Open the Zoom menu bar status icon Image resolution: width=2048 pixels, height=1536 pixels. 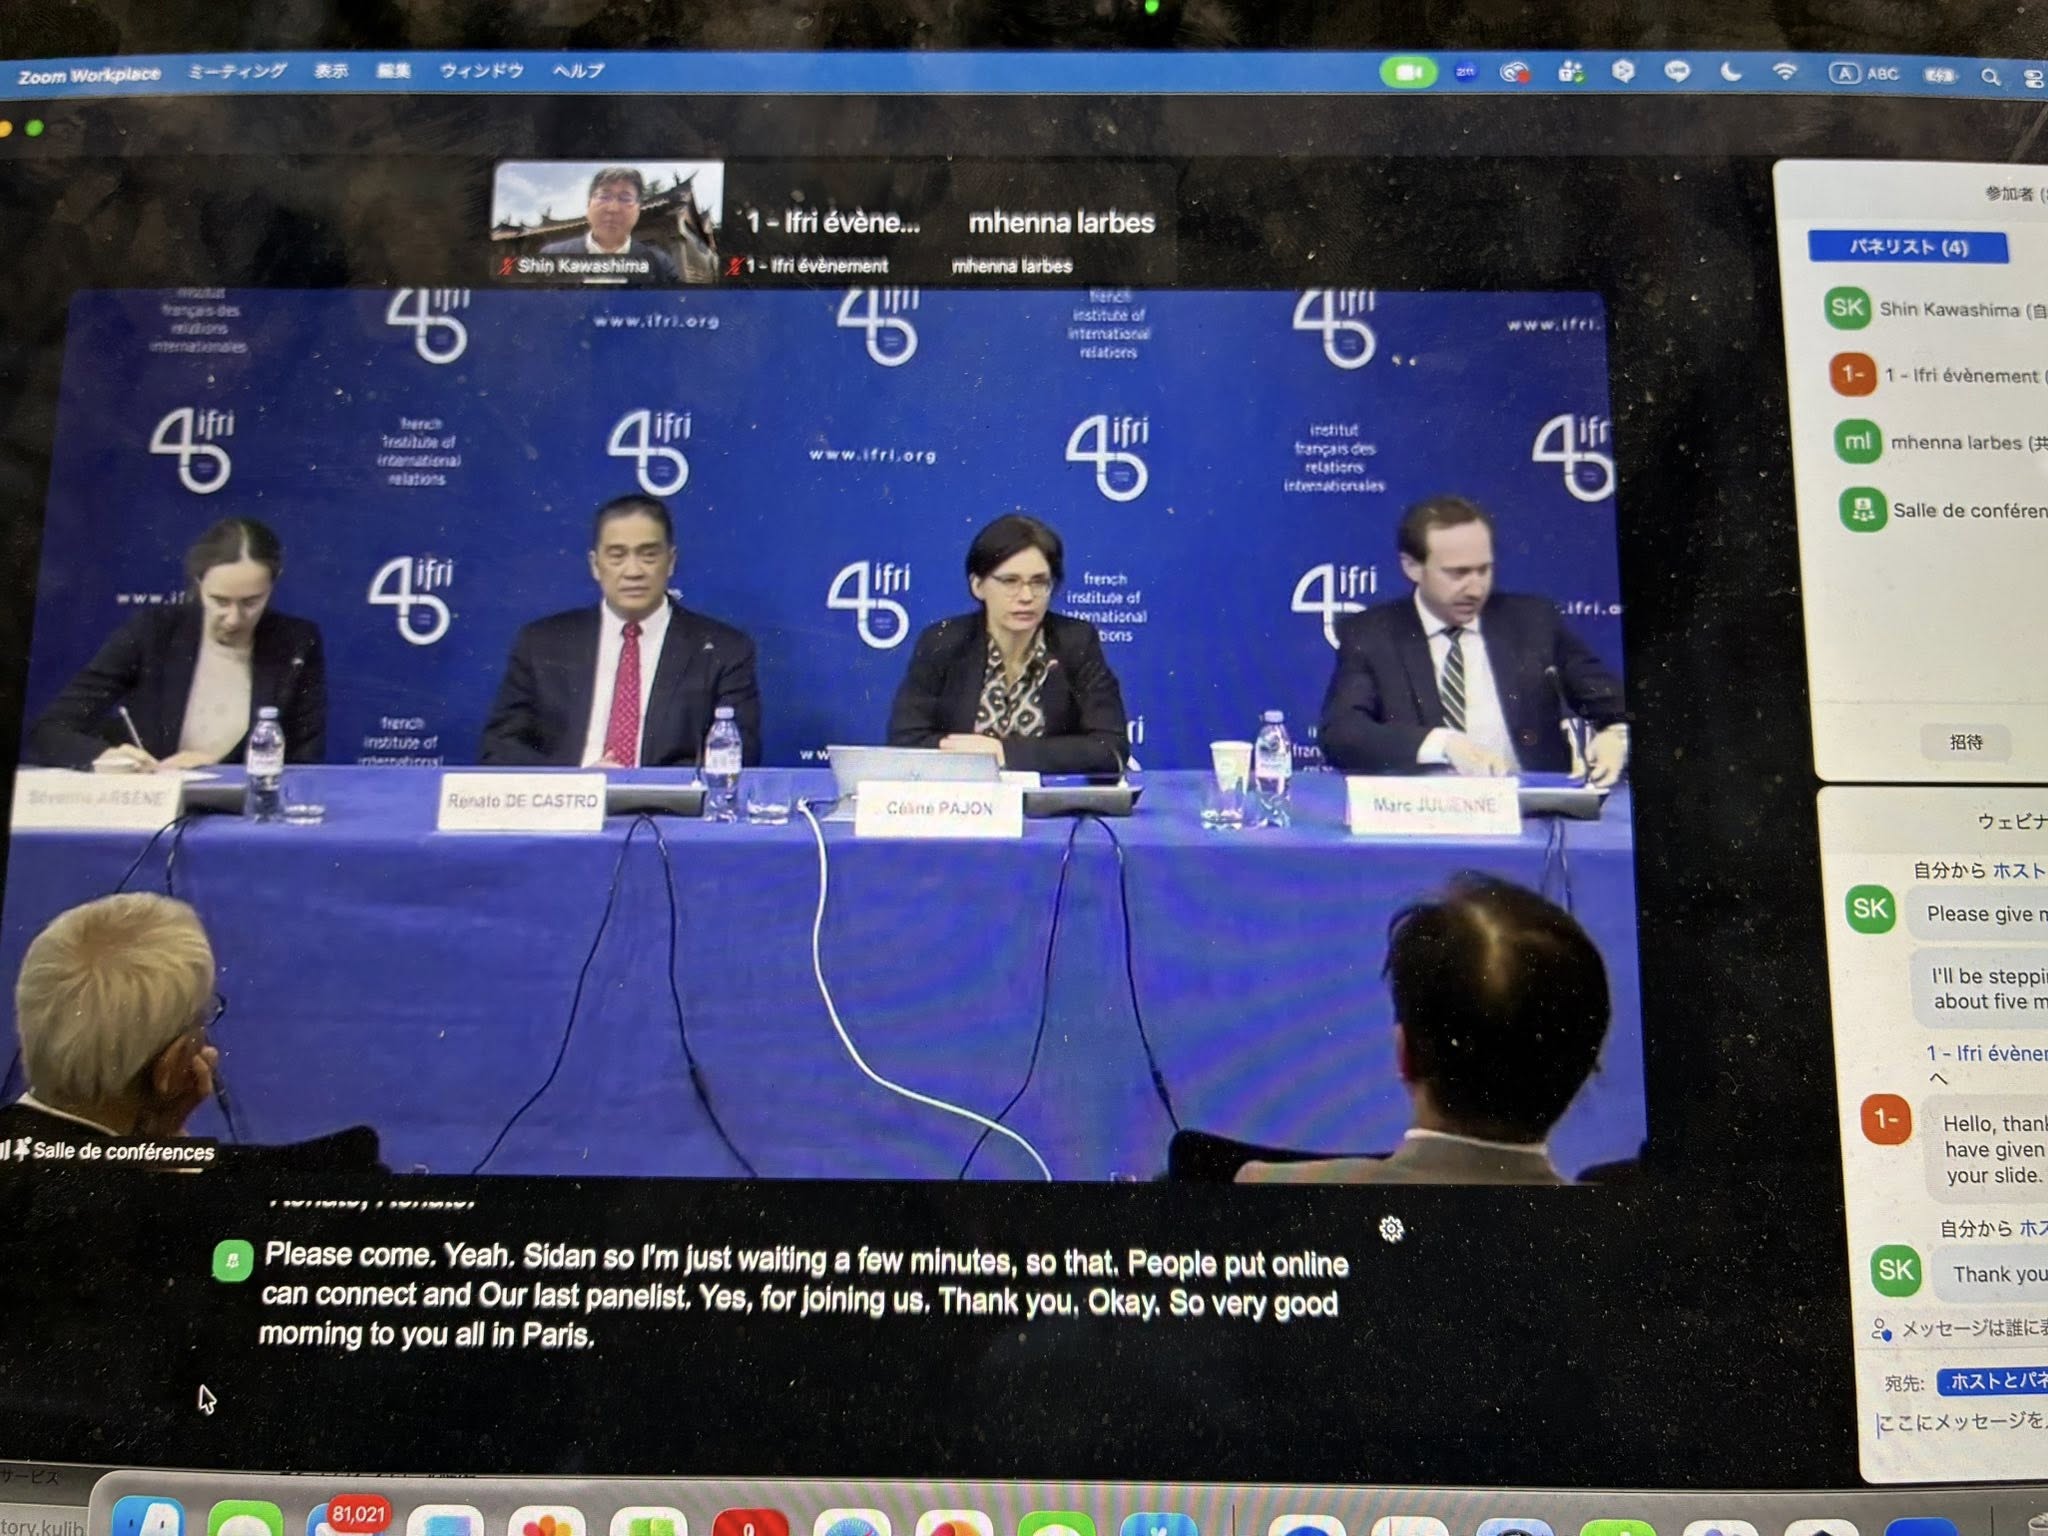point(1465,72)
